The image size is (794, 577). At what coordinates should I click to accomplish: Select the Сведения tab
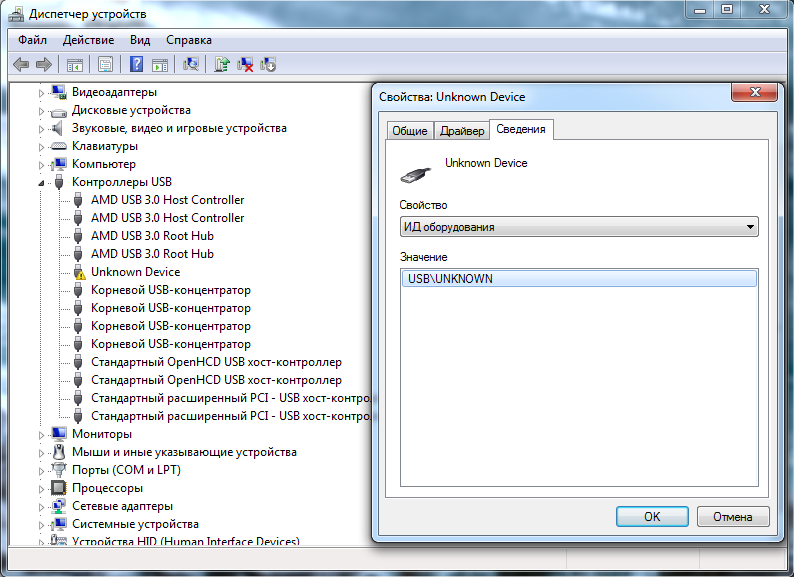coord(521,129)
